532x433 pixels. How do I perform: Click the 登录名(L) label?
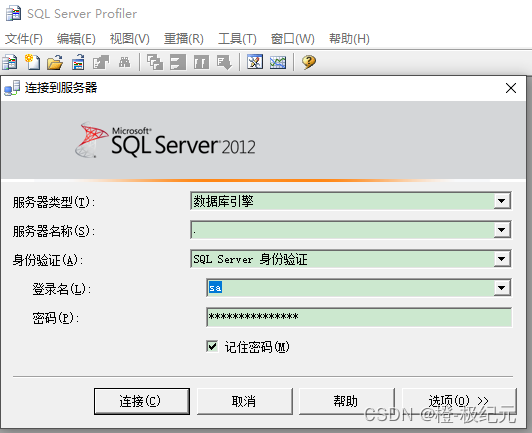[x=62, y=289]
